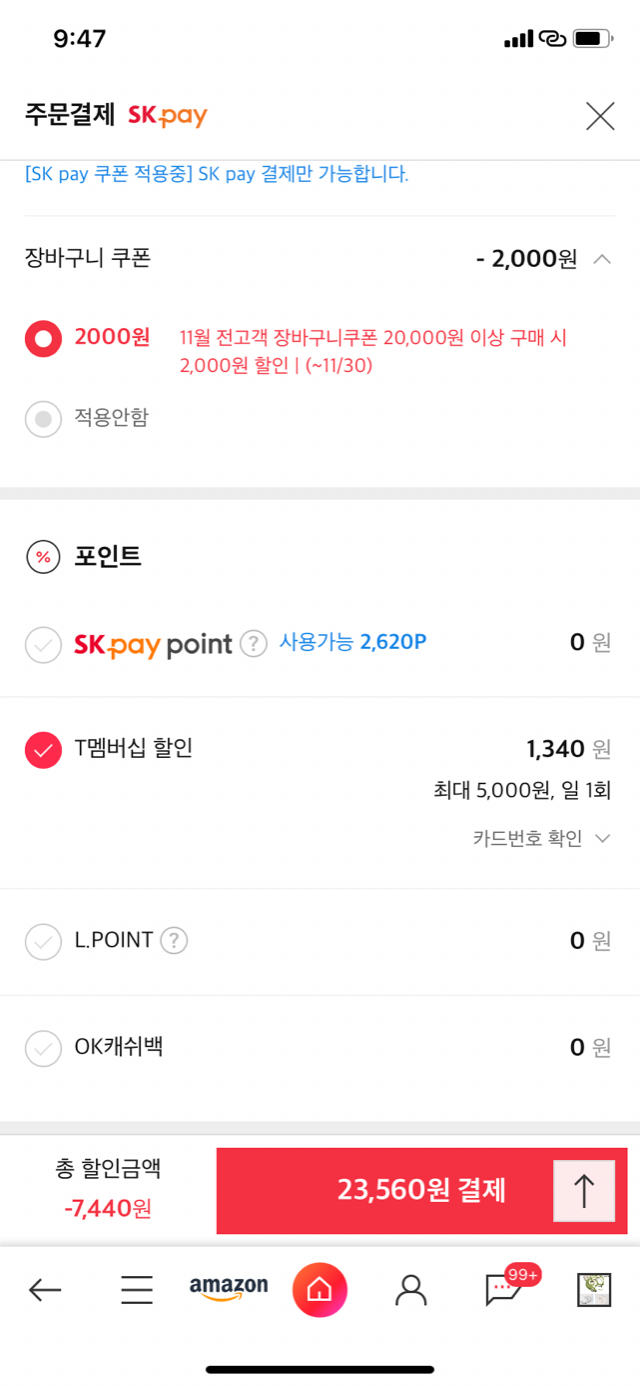Screen dimensions: 640x1386
Task: Select the 적용안함 radio option
Action: (43, 419)
